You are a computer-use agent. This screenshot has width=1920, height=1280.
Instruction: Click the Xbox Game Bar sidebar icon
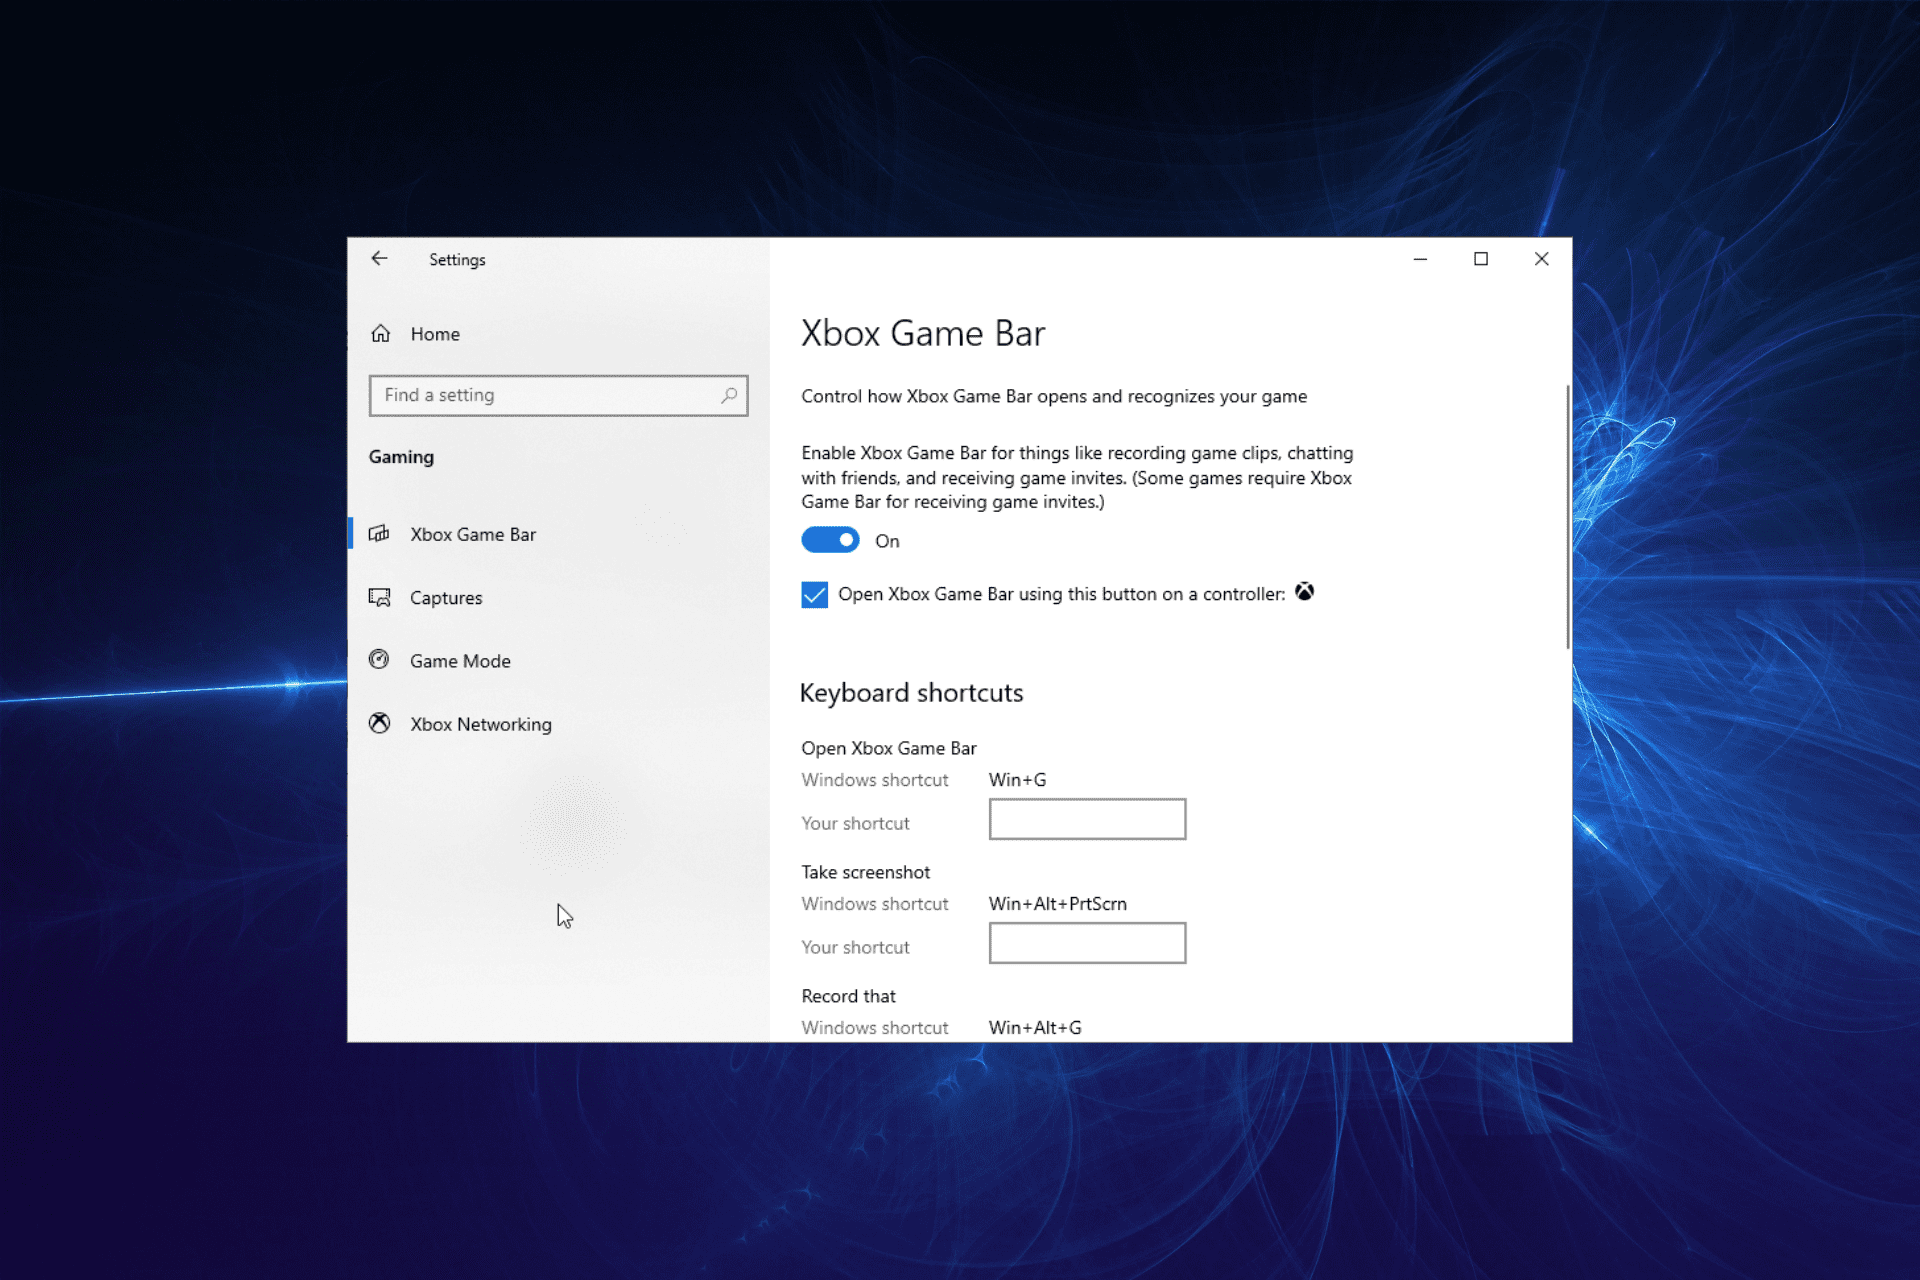point(379,533)
